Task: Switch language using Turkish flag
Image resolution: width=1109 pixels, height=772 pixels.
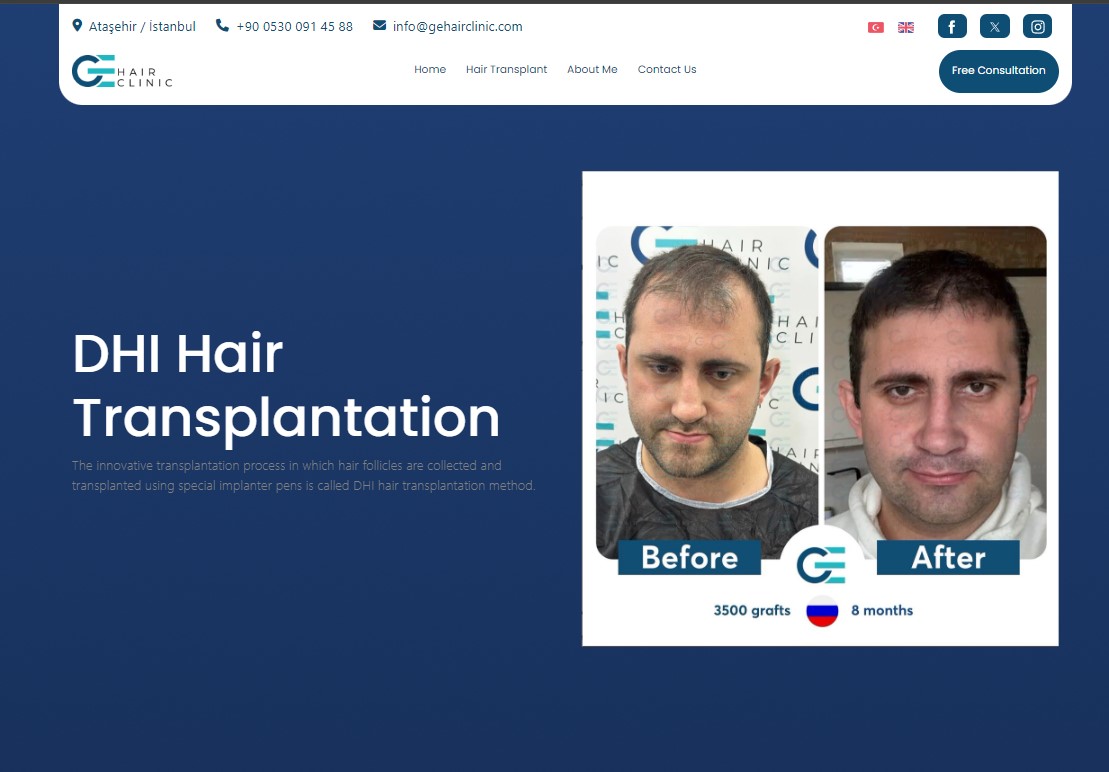Action: click(876, 27)
